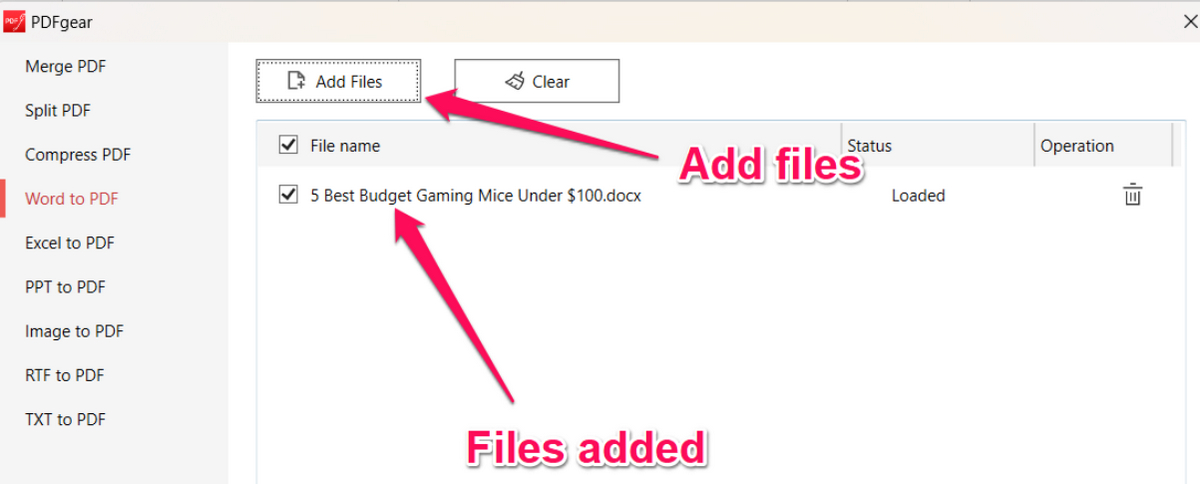Click the PDFgear logo icon in title bar
The image size is (1200, 484).
pyautogui.click(x=14, y=20)
